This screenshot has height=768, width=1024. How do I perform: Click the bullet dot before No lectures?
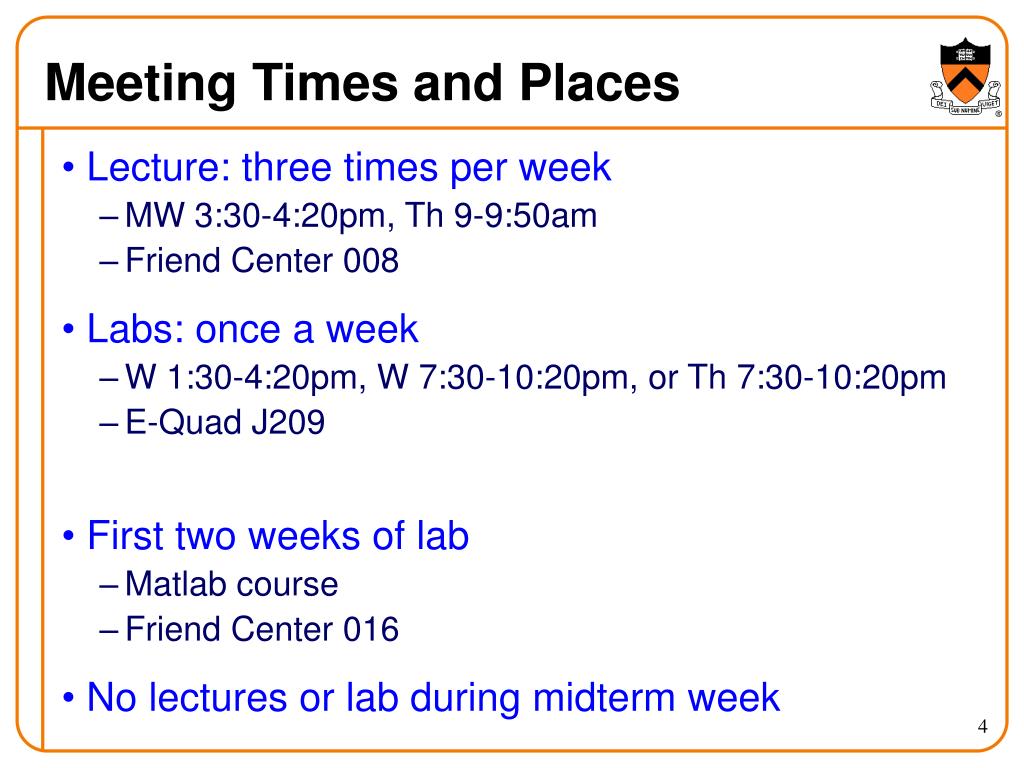(x=69, y=698)
